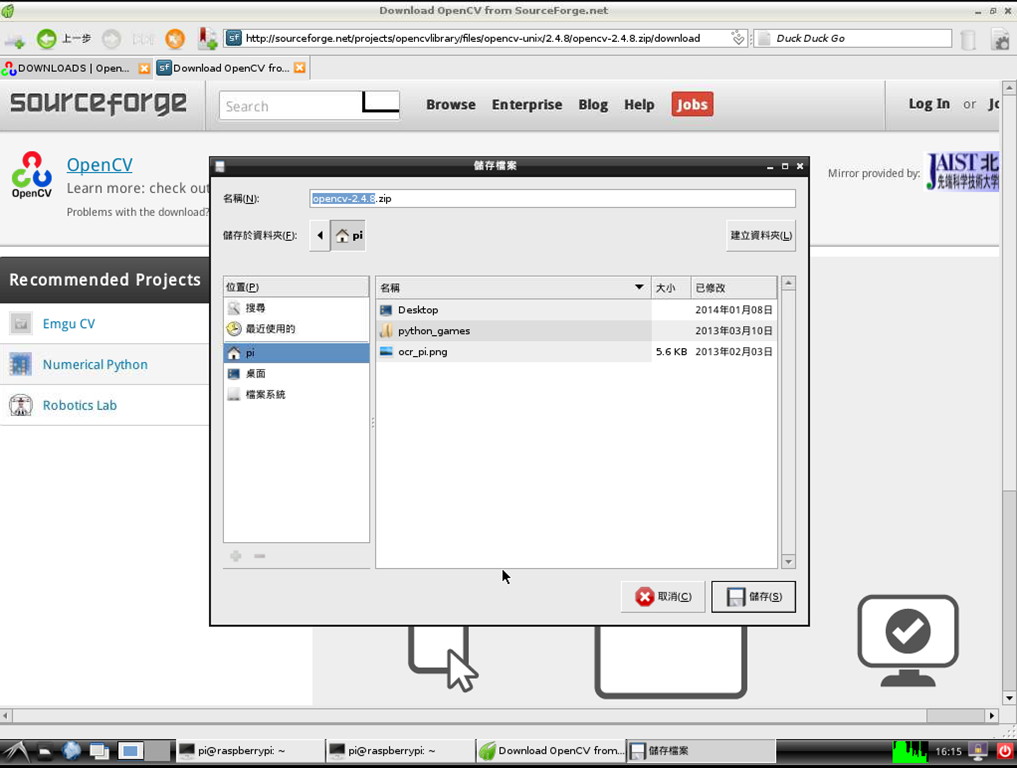Launch the web browser globe icon in taskbar
The height and width of the screenshot is (768, 1017).
[x=71, y=751]
